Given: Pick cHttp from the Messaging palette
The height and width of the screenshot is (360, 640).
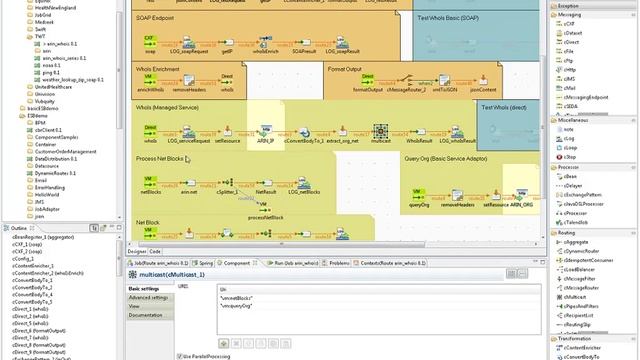Looking at the screenshot, I should tap(569, 70).
